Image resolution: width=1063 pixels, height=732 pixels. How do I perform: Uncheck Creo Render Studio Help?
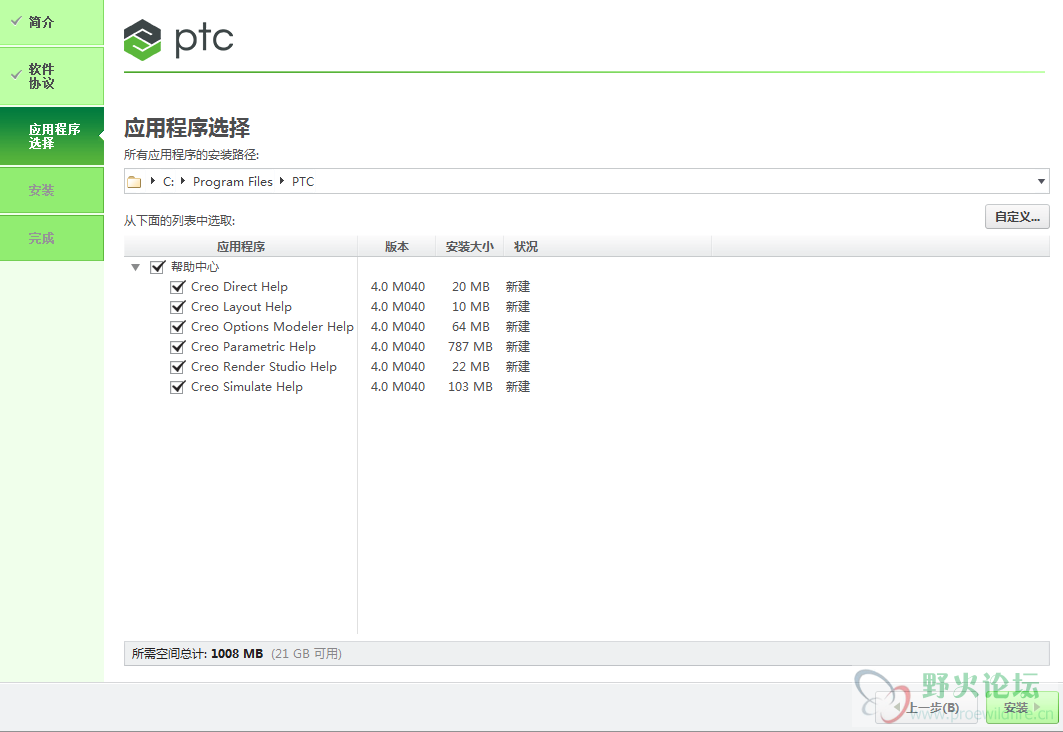pos(178,367)
